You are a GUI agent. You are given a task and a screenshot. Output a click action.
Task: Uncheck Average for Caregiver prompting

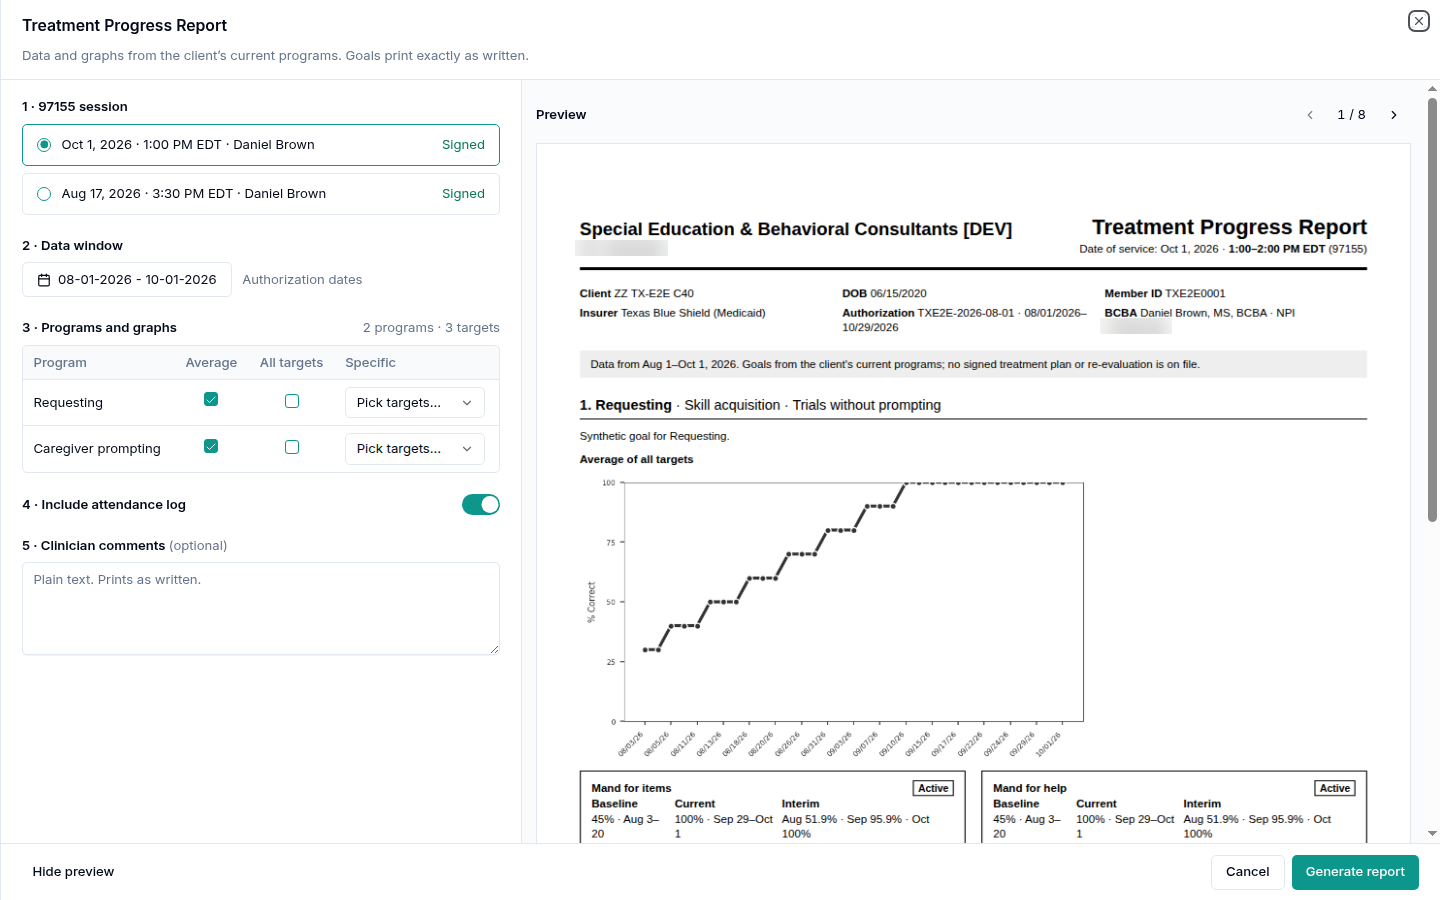(211, 446)
